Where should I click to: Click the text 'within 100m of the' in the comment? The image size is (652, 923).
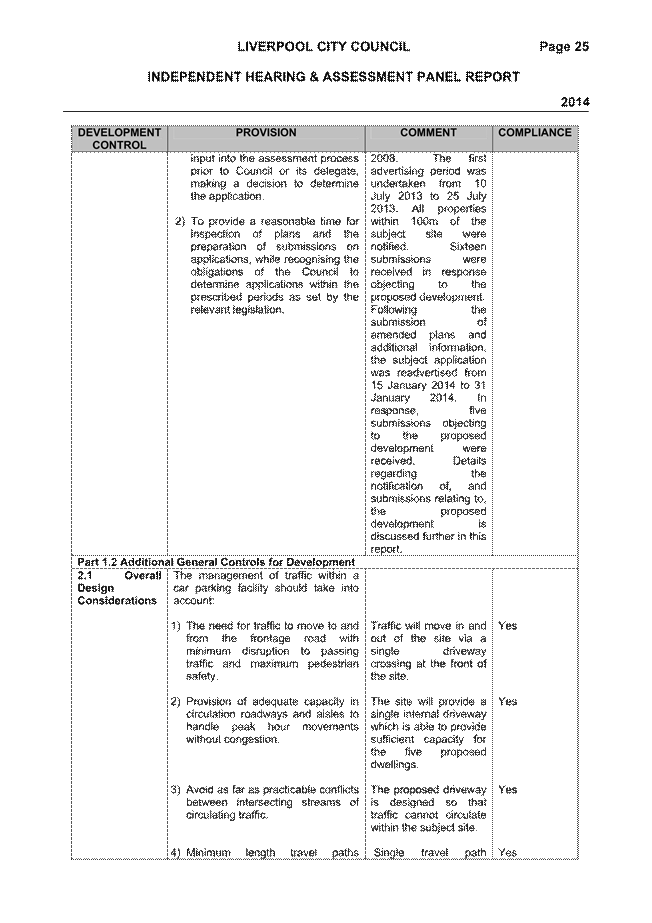[x=428, y=221]
